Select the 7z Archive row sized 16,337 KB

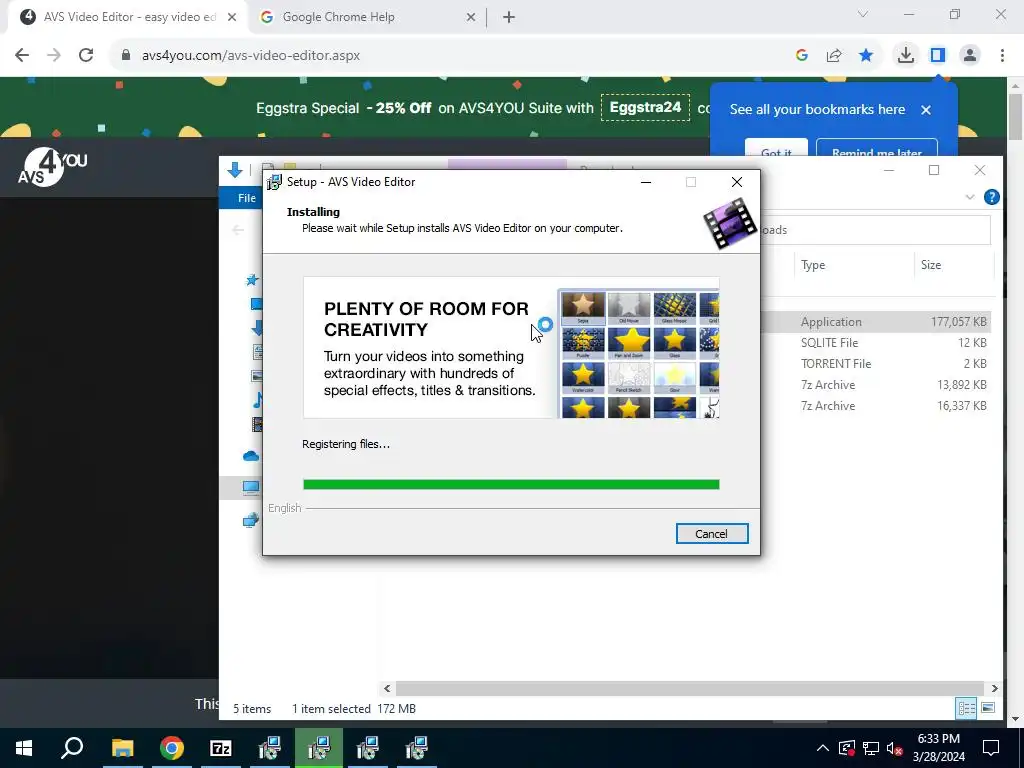[x=875, y=406]
